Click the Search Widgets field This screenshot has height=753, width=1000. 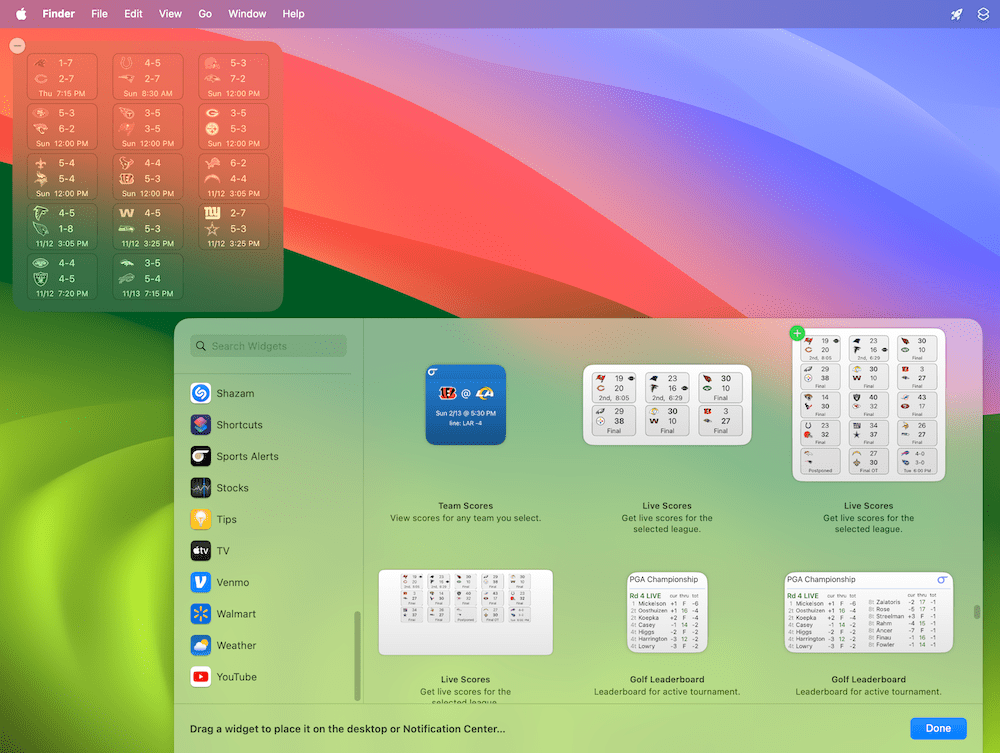pos(268,345)
